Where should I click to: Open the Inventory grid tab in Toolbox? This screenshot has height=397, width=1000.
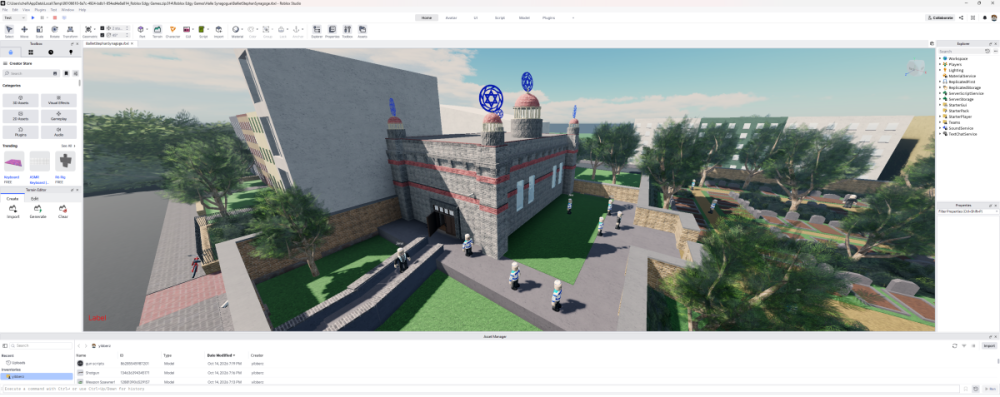pyautogui.click(x=31, y=52)
